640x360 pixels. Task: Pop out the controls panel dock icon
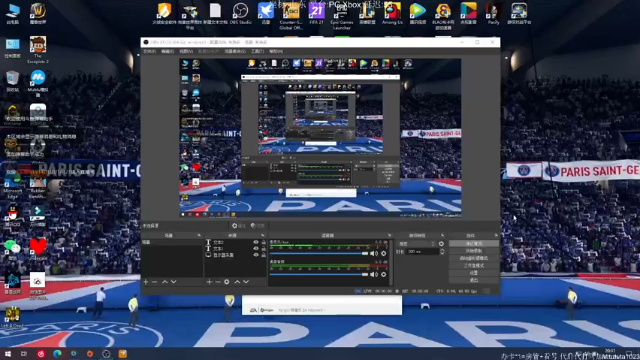pyautogui.click(x=496, y=236)
